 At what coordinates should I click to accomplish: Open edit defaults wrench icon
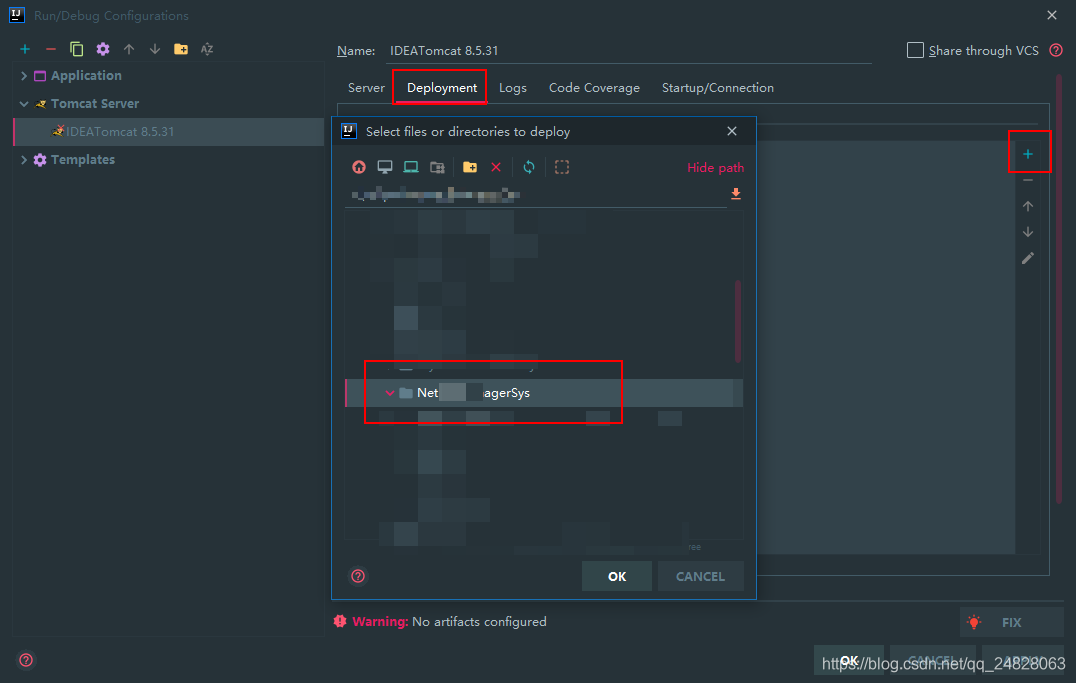pos(103,49)
